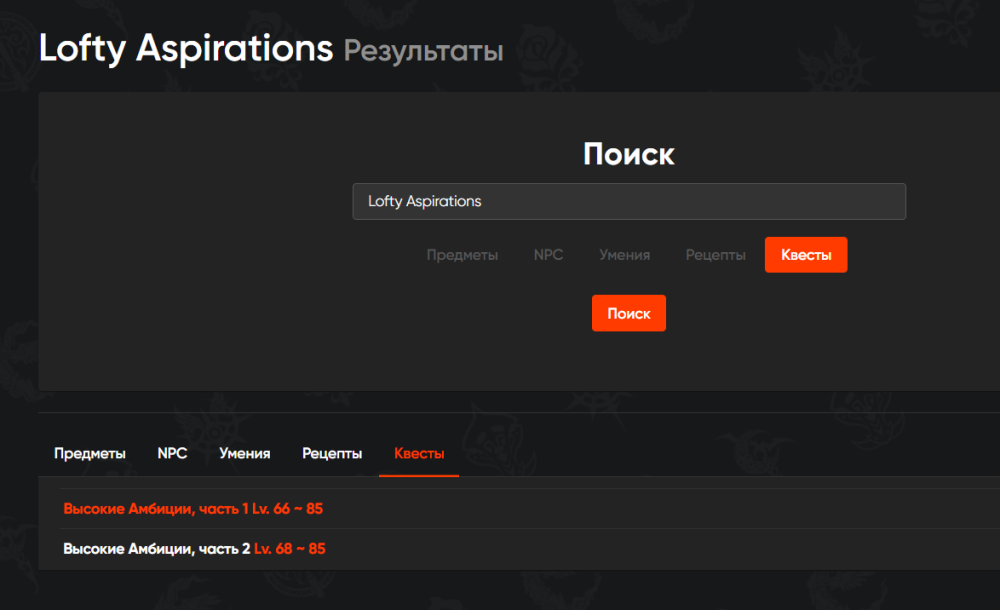1000x610 pixels.
Task: Open quest Высокие Амбиции, часть 1
Action: pyautogui.click(x=155, y=509)
